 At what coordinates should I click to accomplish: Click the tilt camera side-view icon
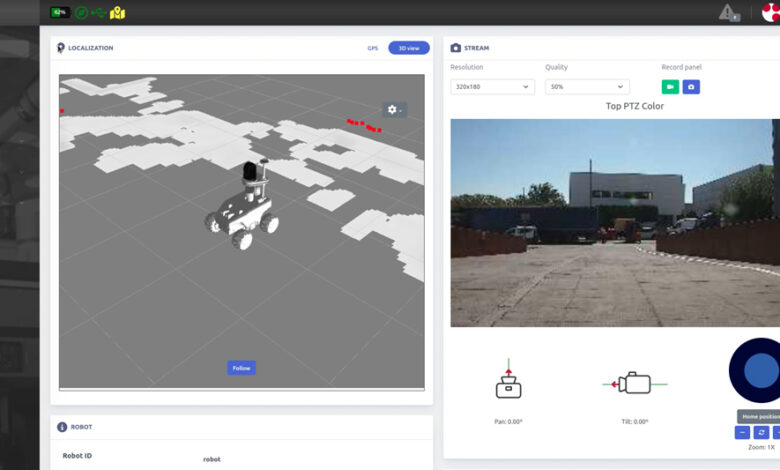click(x=634, y=383)
